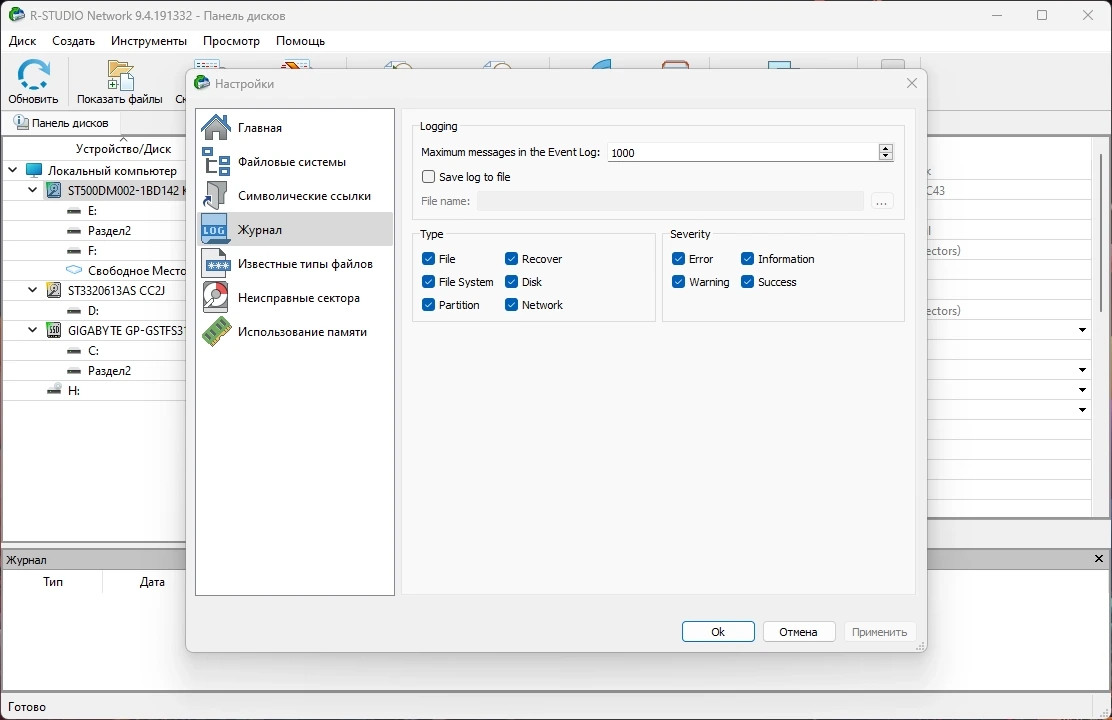Uncheck the Disk type checkbox
Viewport: 1112px width, 720px height.
pyautogui.click(x=511, y=282)
